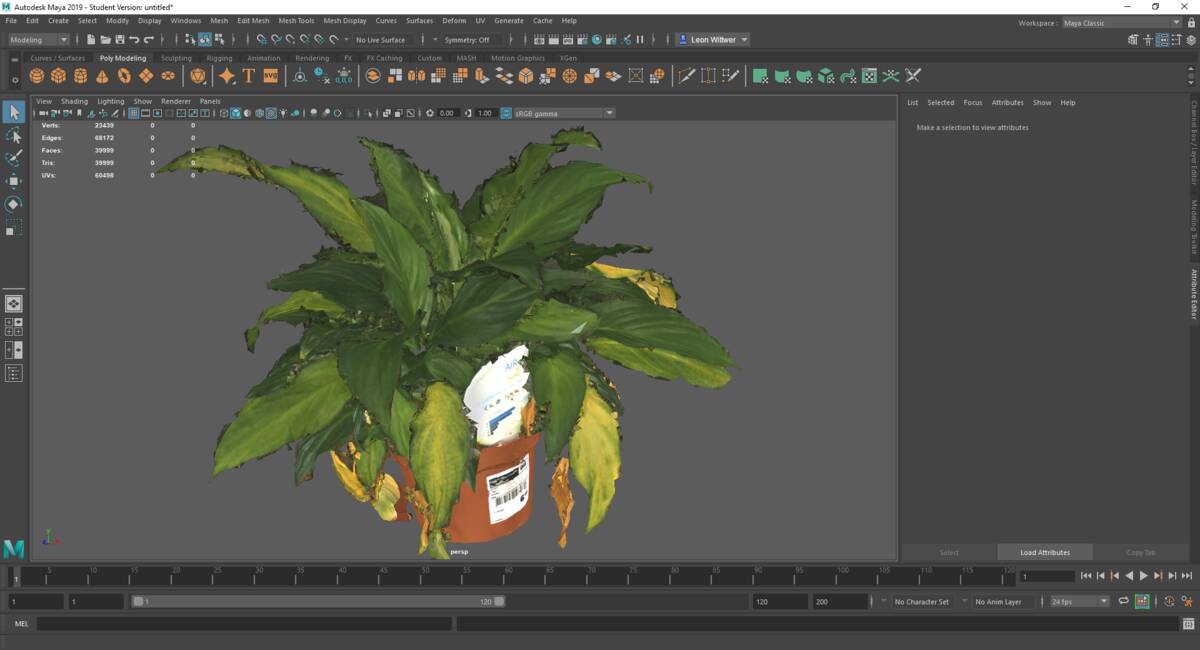Activate the Lasso Select tool
The height and width of the screenshot is (650, 1200).
[x=14, y=135]
